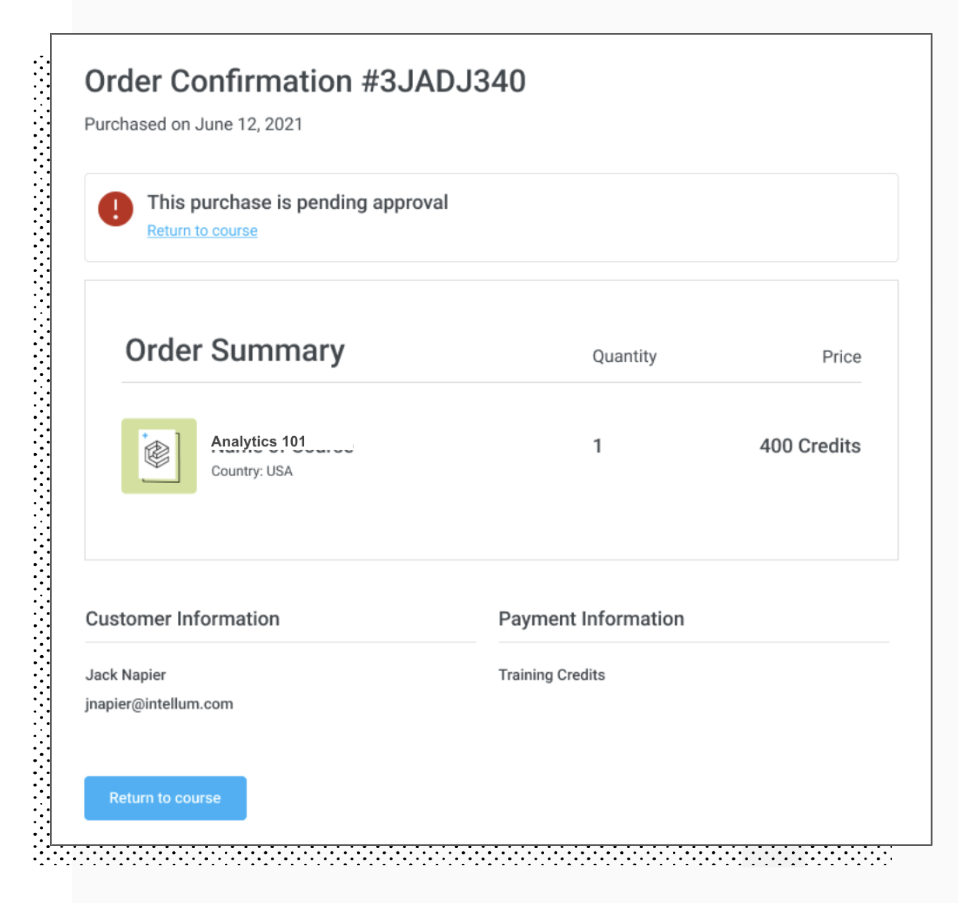
Task: Select the Analytics 101 course name
Action: click(x=258, y=441)
